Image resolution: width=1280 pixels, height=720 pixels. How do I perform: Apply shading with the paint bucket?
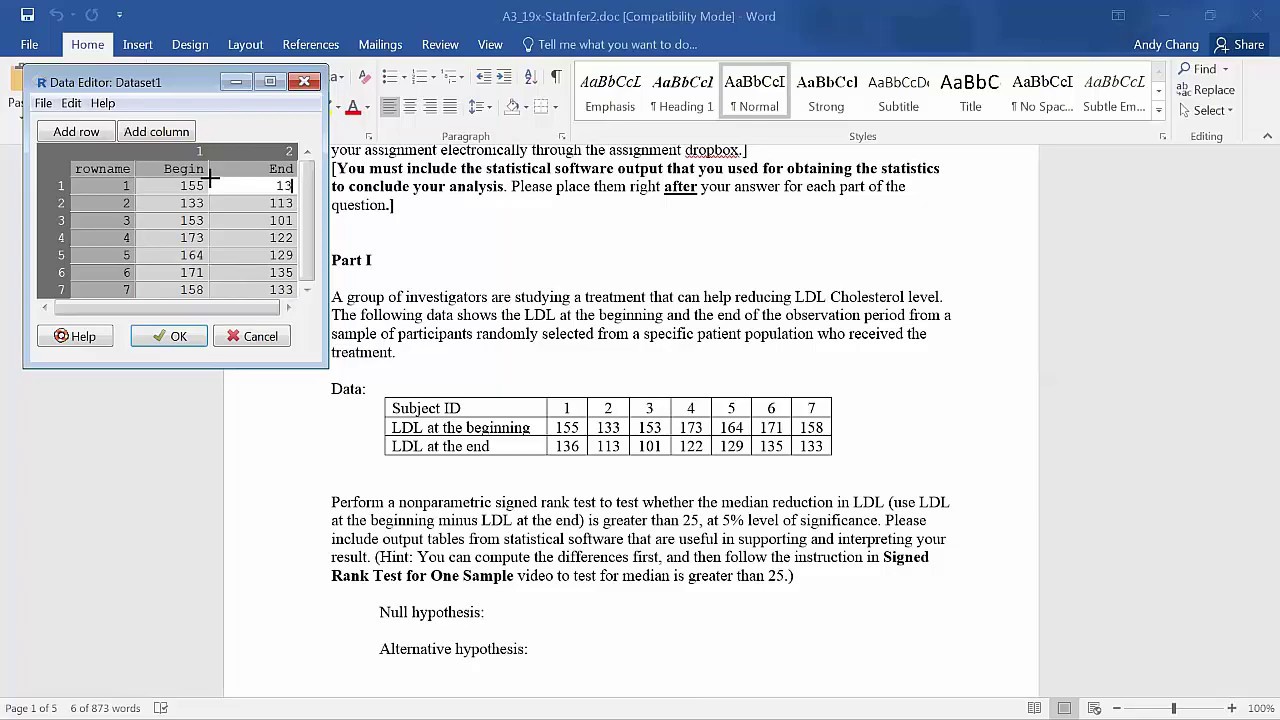pos(512,107)
